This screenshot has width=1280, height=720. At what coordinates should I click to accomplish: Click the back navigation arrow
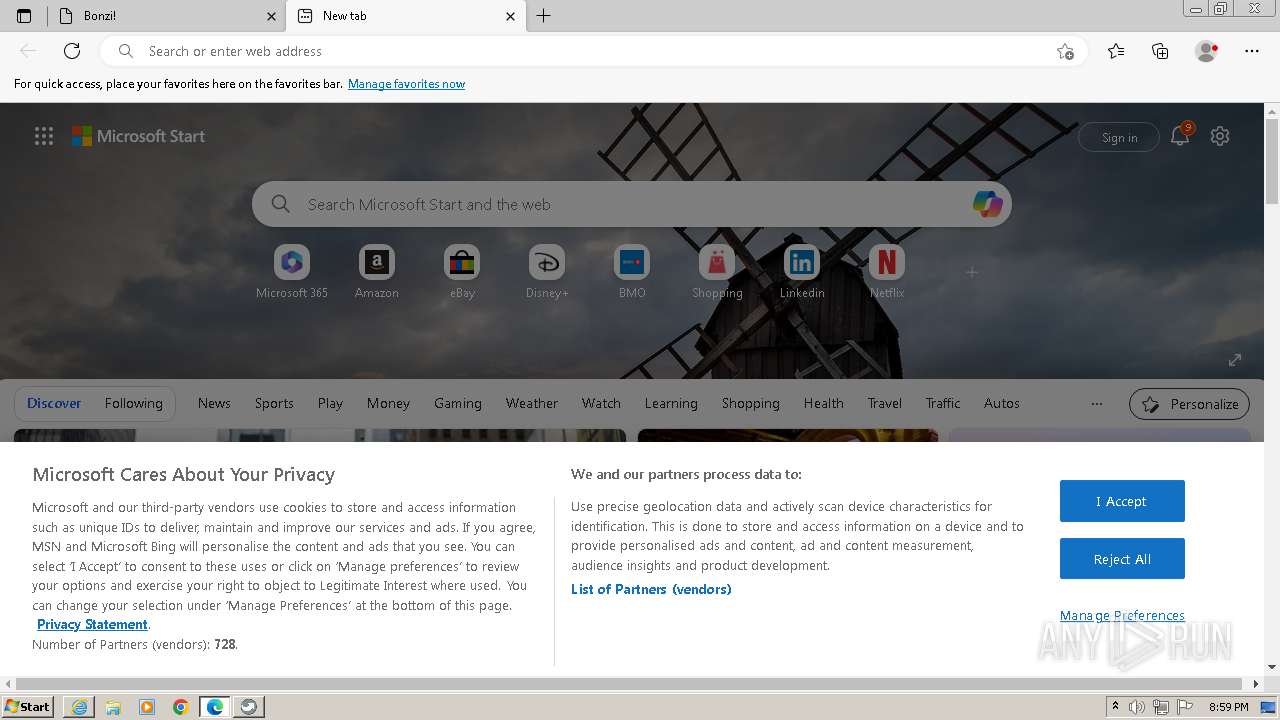pos(28,51)
